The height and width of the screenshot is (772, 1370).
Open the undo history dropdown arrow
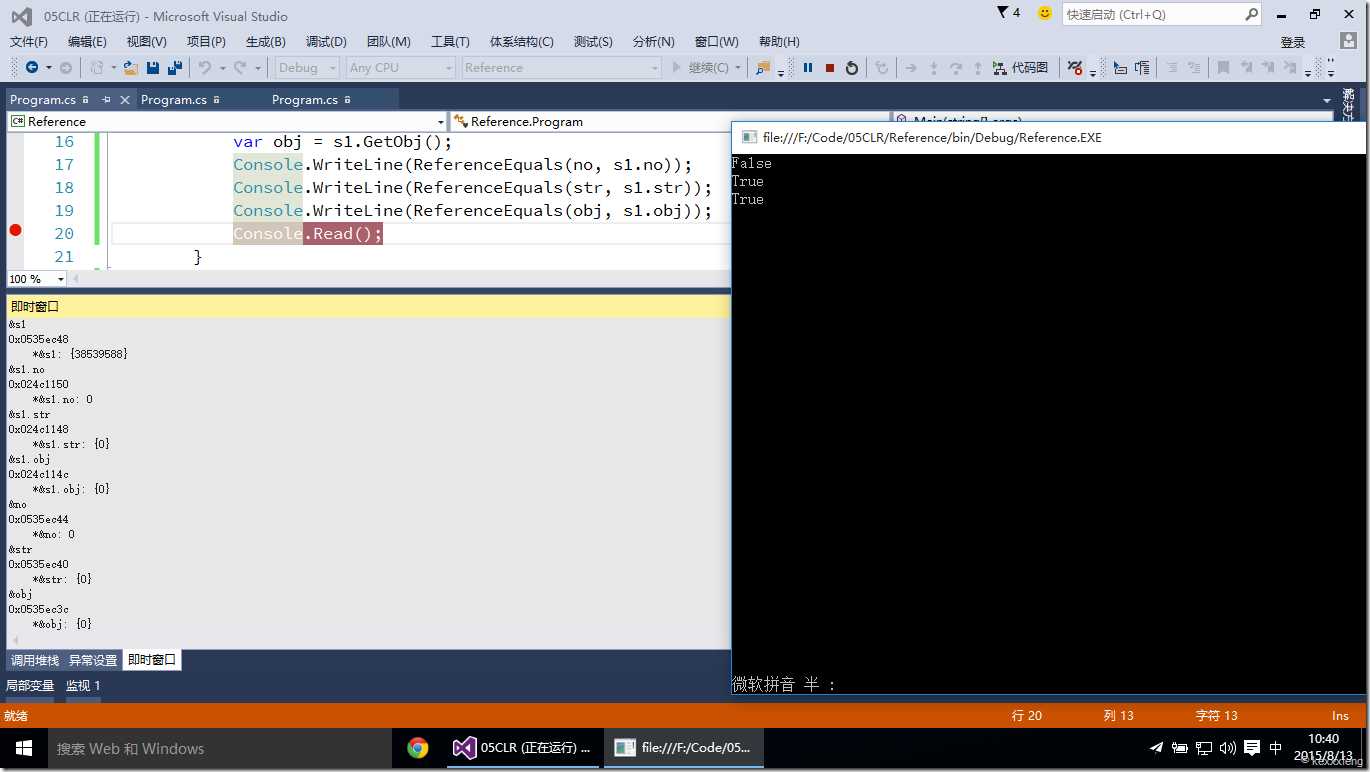[222, 68]
